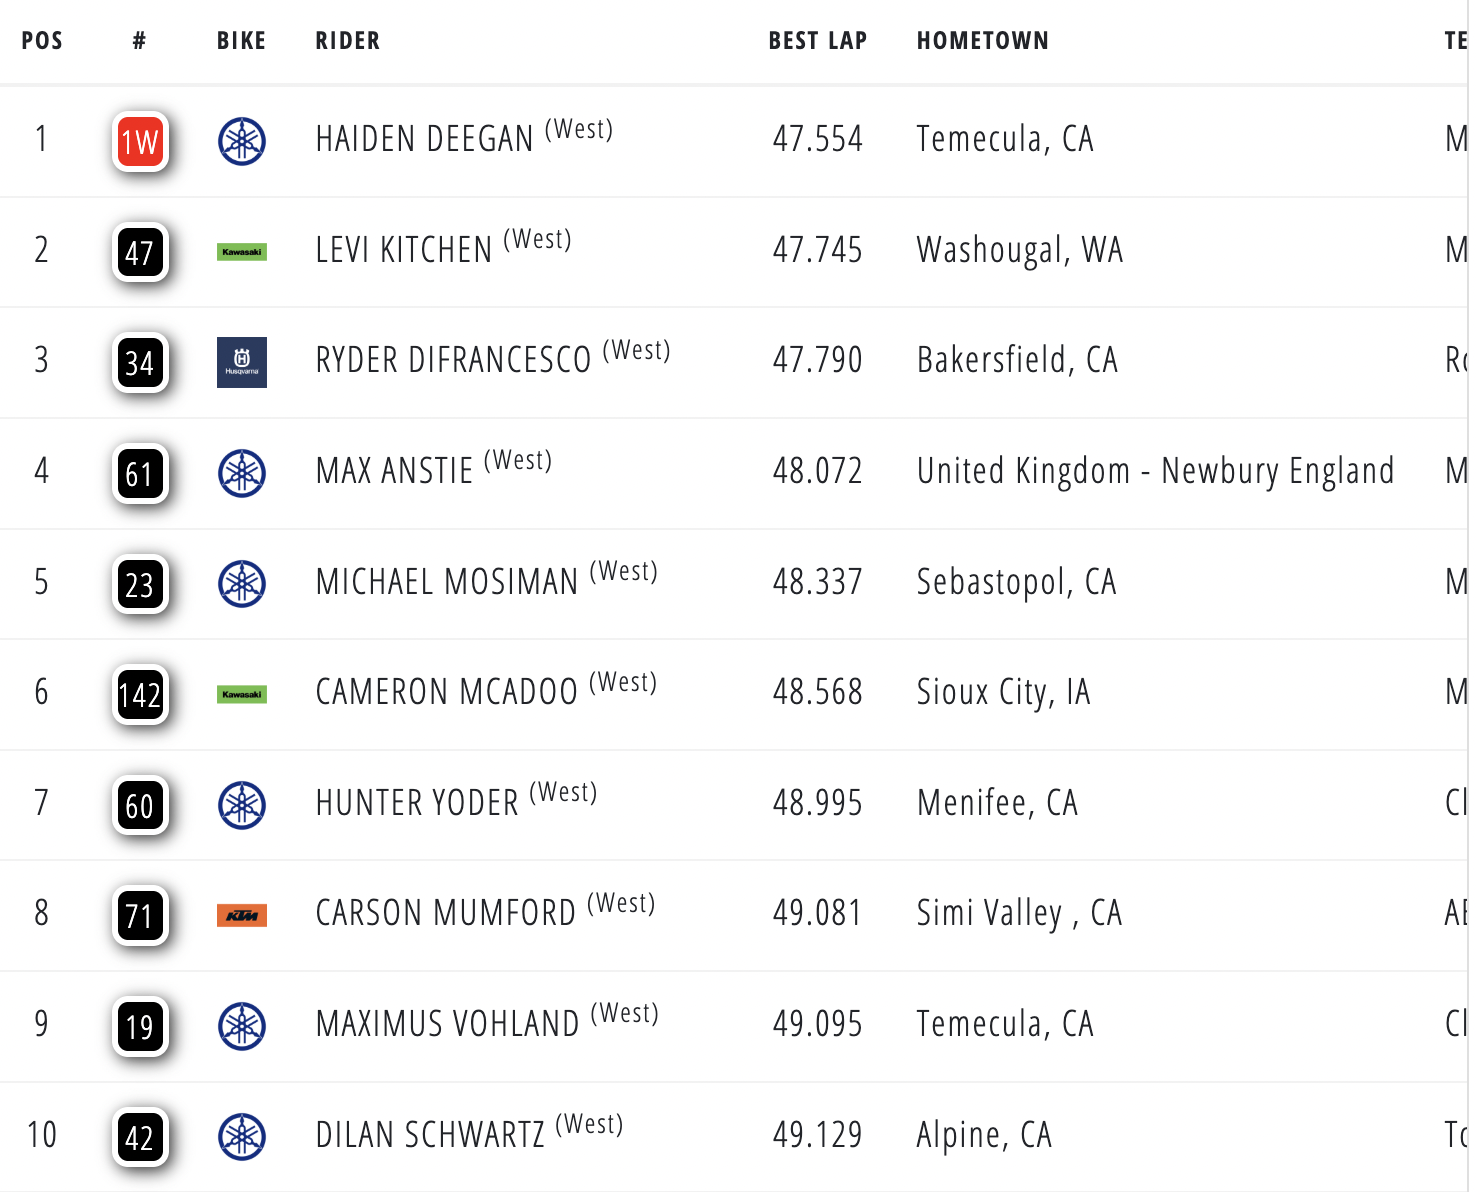This screenshot has height=1192, width=1476.
Task: Click Cameron McAdoo's Kawasaki logo
Action: point(242,694)
